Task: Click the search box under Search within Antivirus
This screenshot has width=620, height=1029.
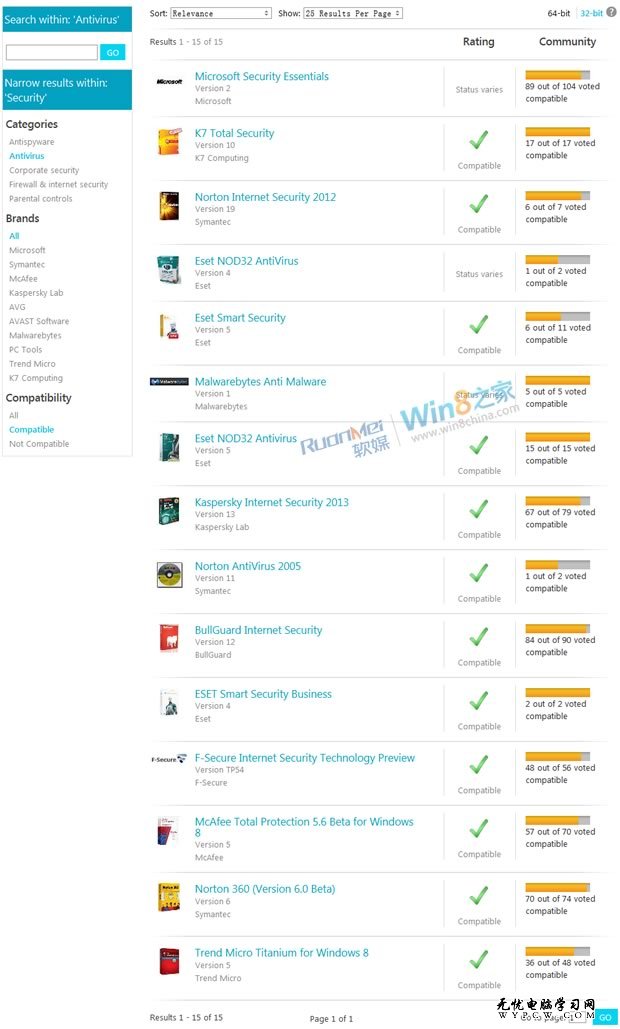Action: click(x=51, y=52)
